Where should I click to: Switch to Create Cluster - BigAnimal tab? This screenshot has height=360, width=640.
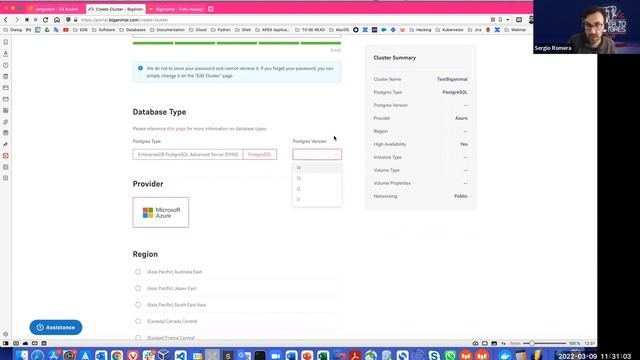(116, 9)
